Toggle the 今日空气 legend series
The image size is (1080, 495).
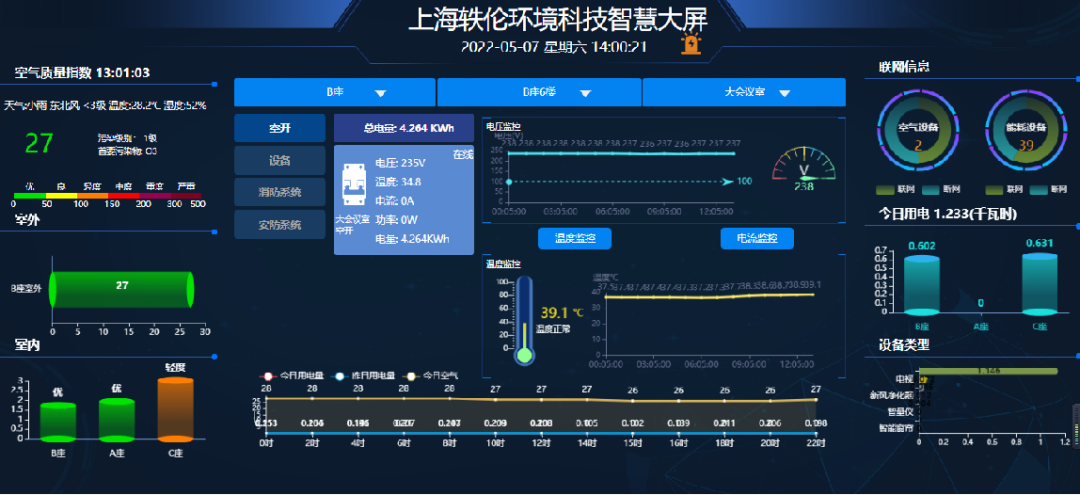click(x=432, y=376)
